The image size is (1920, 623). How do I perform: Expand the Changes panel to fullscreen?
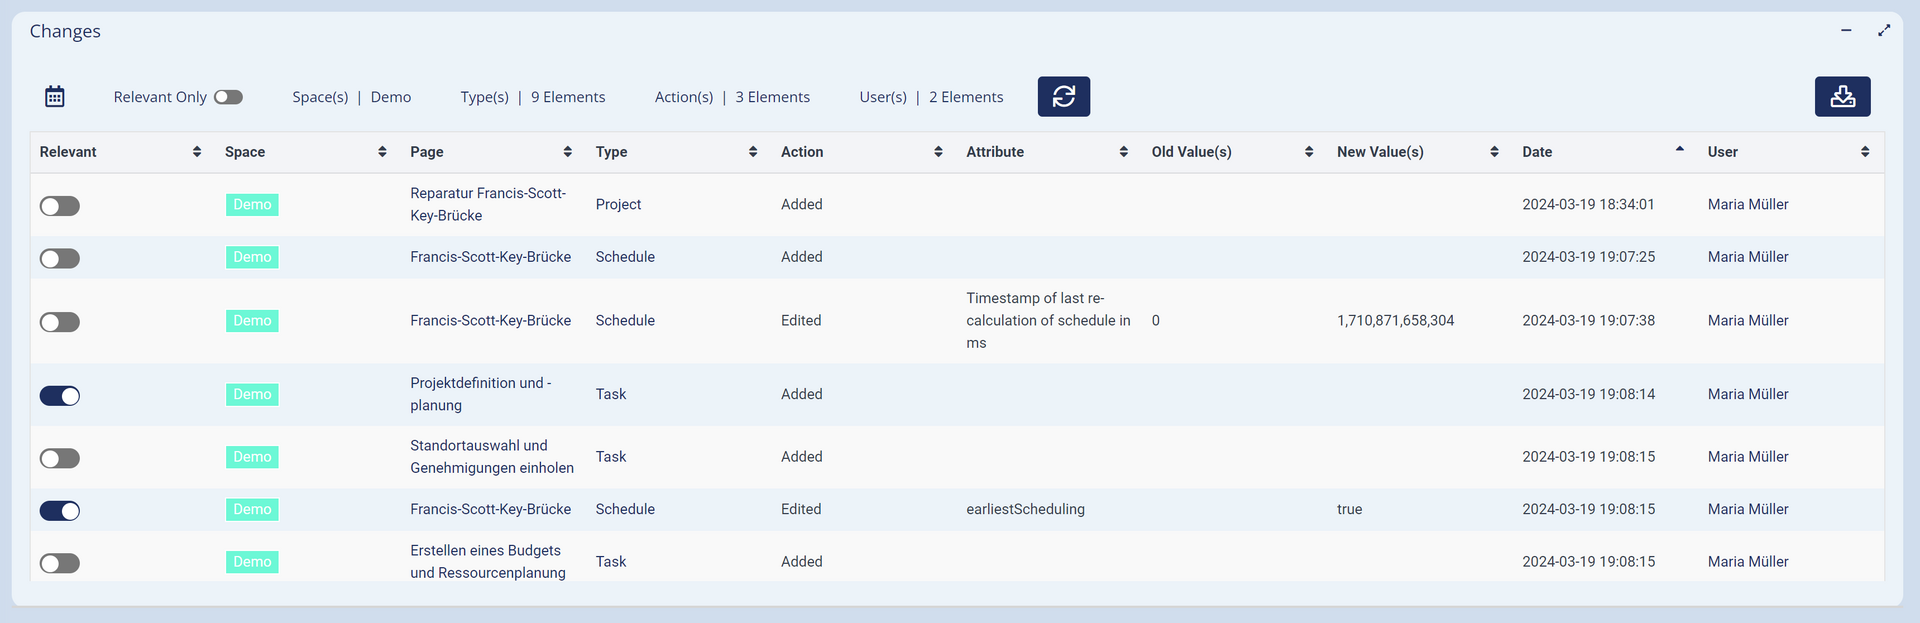[1884, 31]
